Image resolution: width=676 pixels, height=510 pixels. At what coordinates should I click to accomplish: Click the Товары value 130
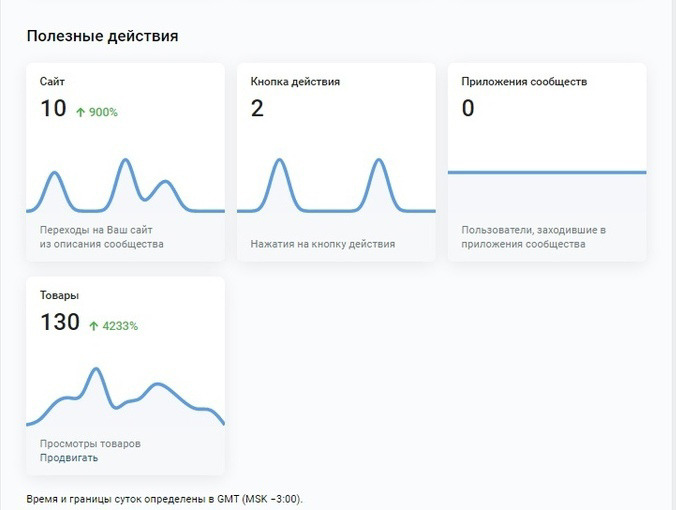(60, 322)
